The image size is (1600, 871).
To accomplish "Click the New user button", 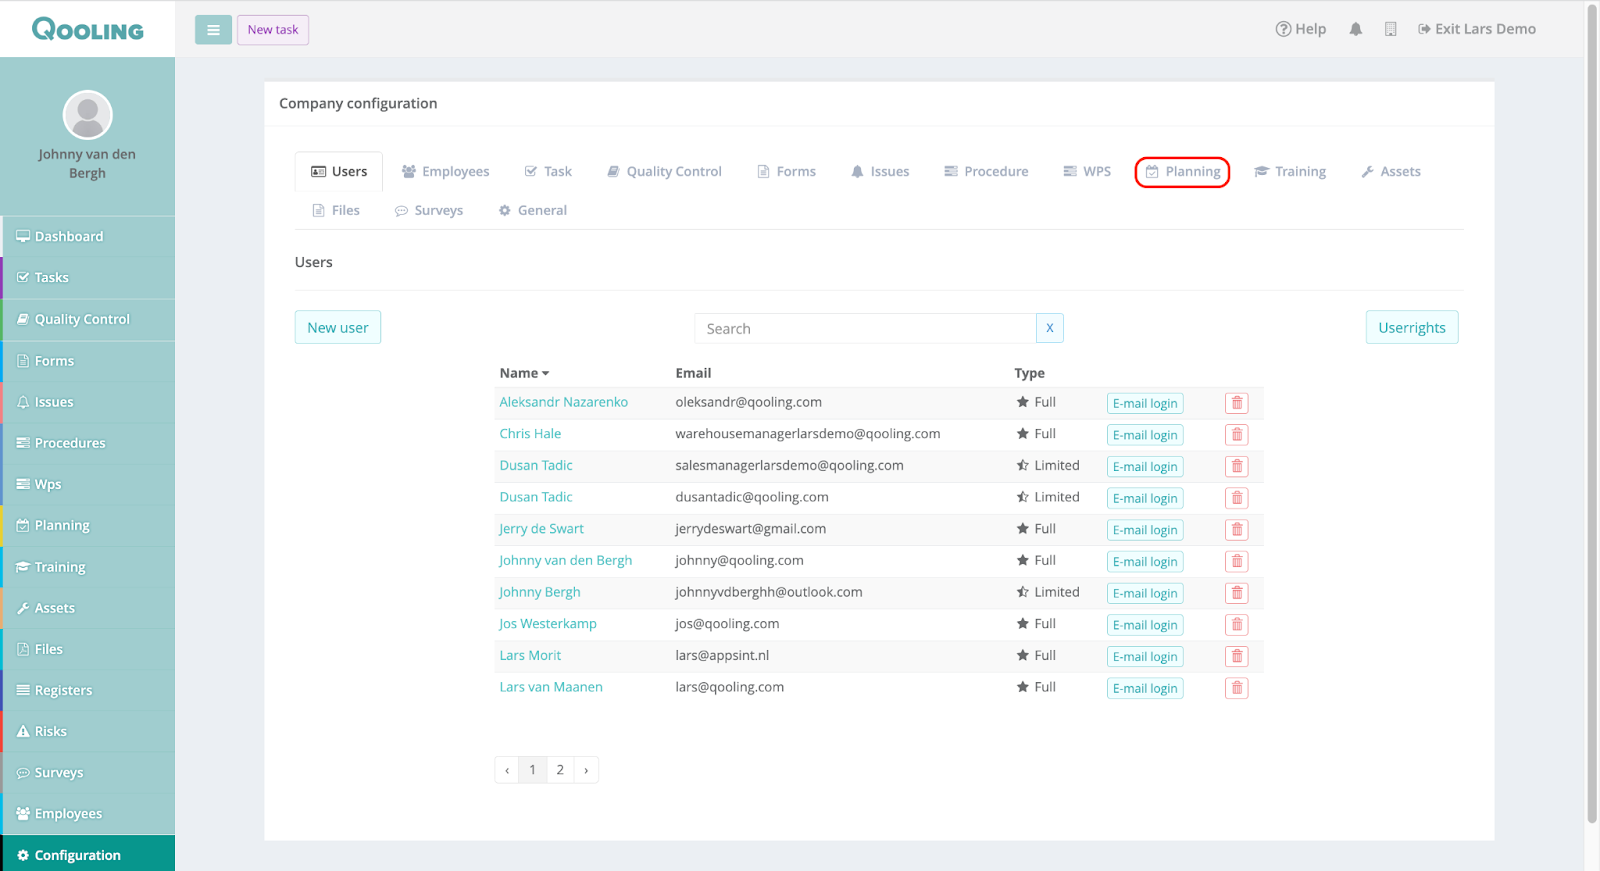I will (x=338, y=327).
